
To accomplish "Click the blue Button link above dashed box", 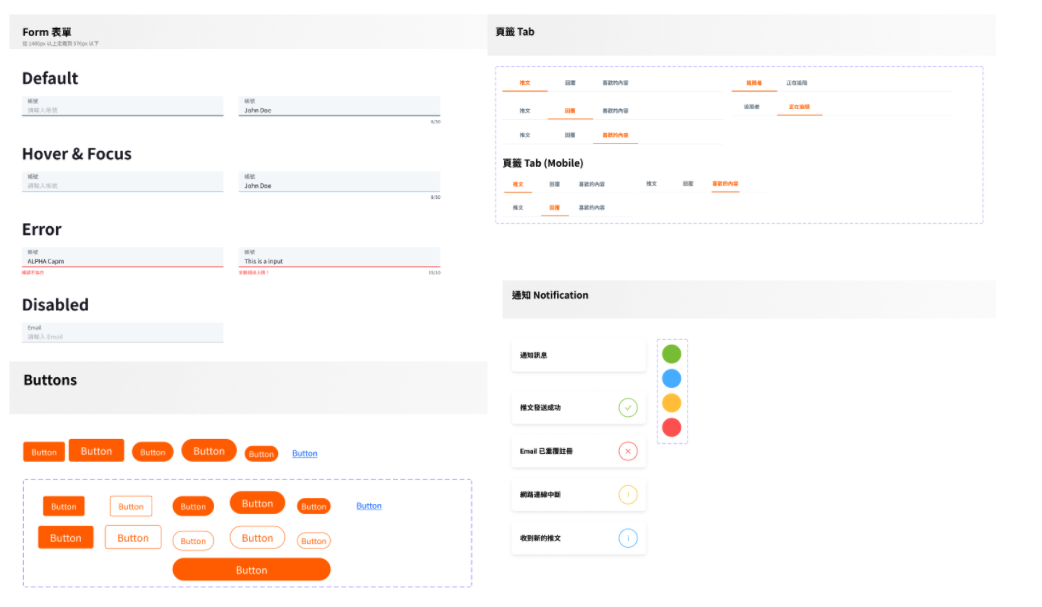I will click(305, 454).
